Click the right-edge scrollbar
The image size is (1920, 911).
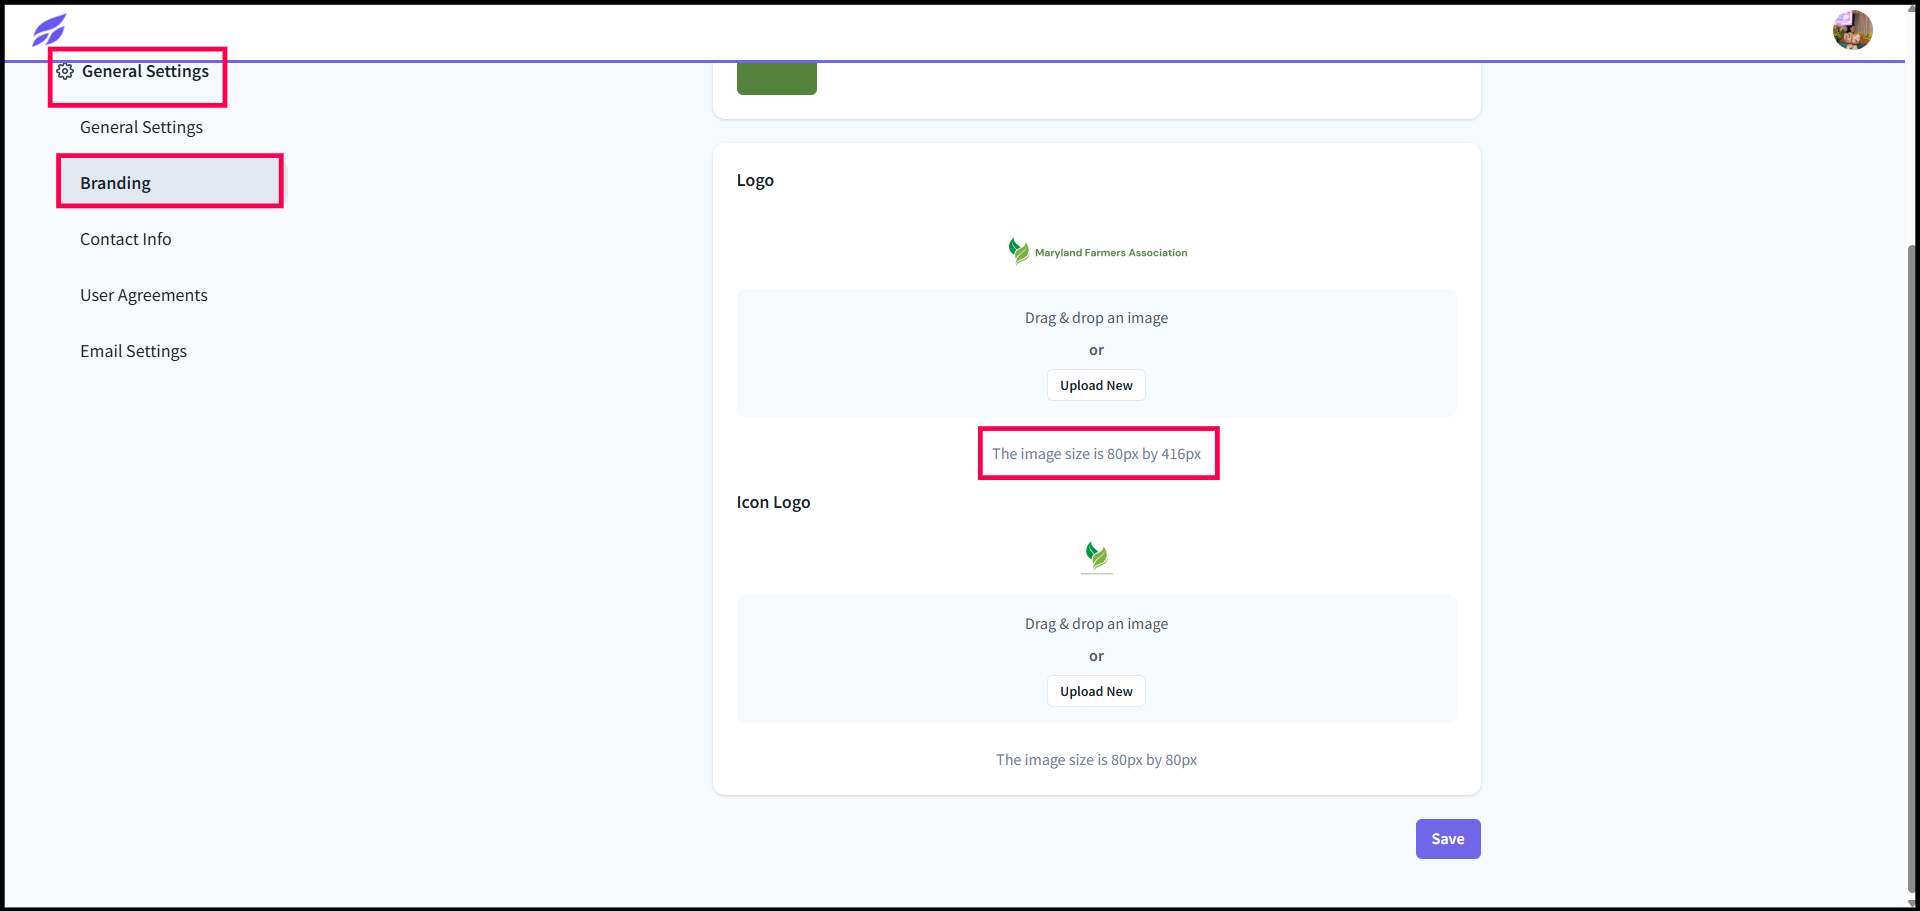point(1913,500)
